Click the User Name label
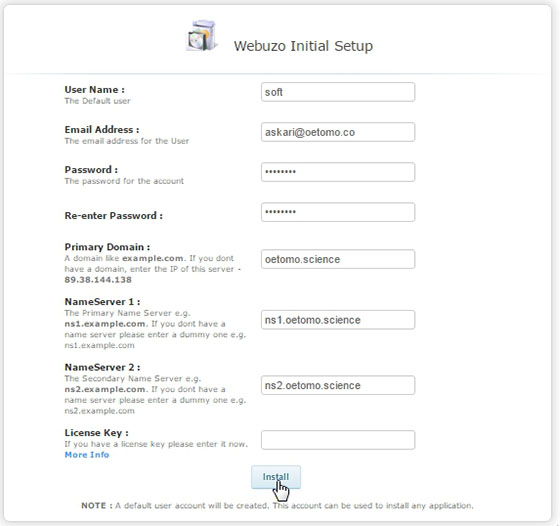The height and width of the screenshot is (526, 560). (95, 89)
